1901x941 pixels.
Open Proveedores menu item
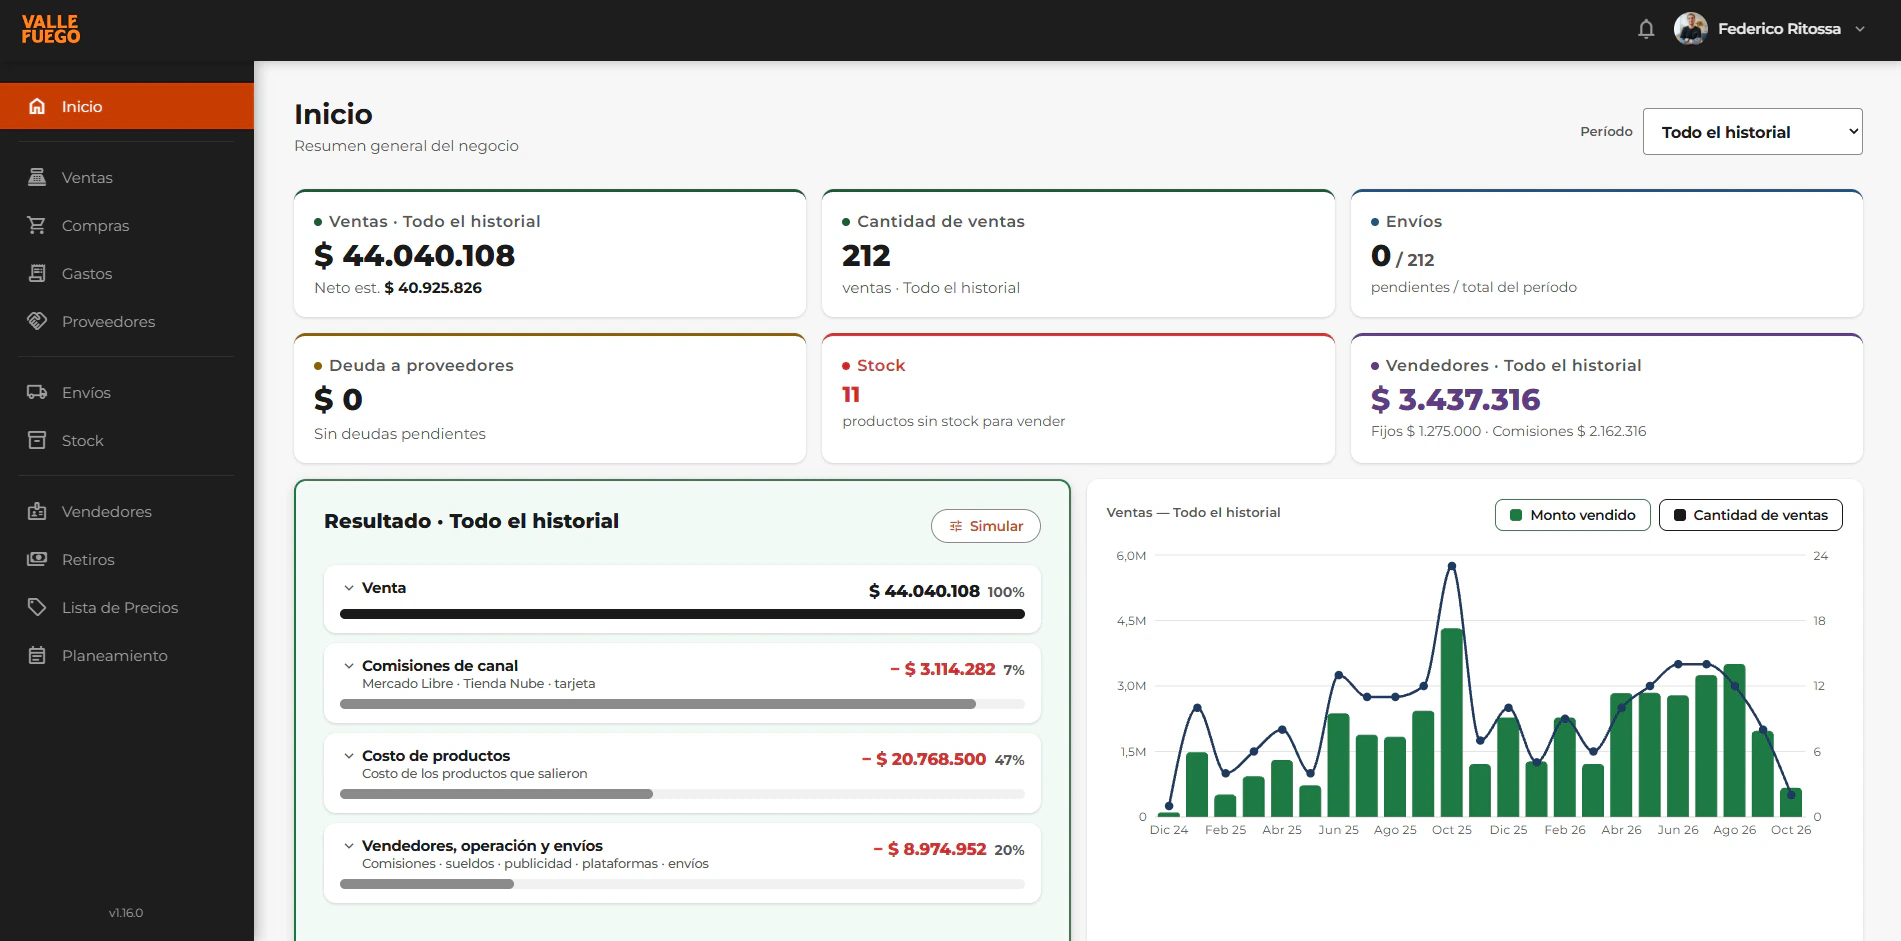click(x=127, y=321)
